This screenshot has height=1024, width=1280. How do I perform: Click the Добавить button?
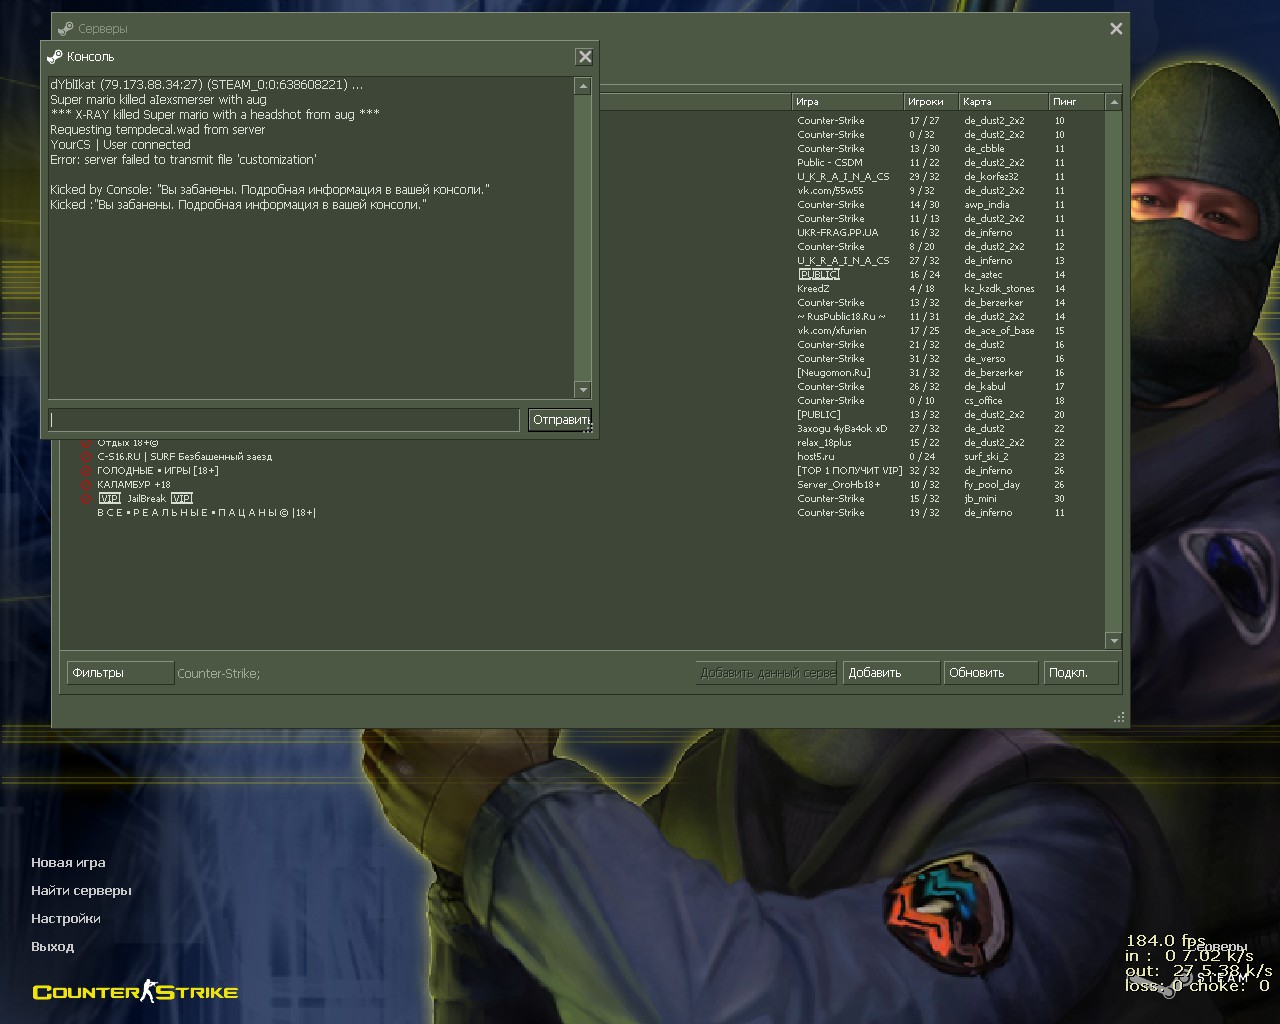[x=891, y=673]
